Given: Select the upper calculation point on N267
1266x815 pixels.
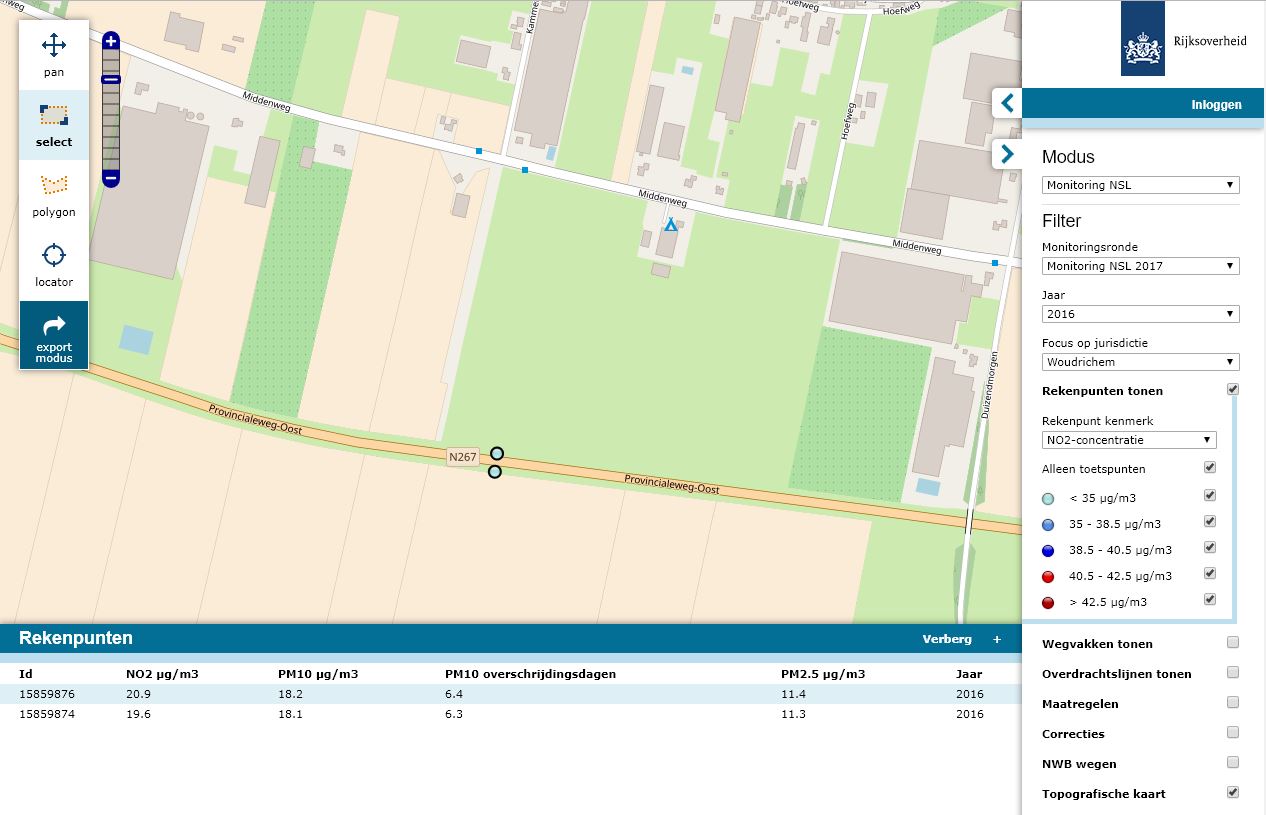Looking at the screenshot, I should pyautogui.click(x=497, y=454).
